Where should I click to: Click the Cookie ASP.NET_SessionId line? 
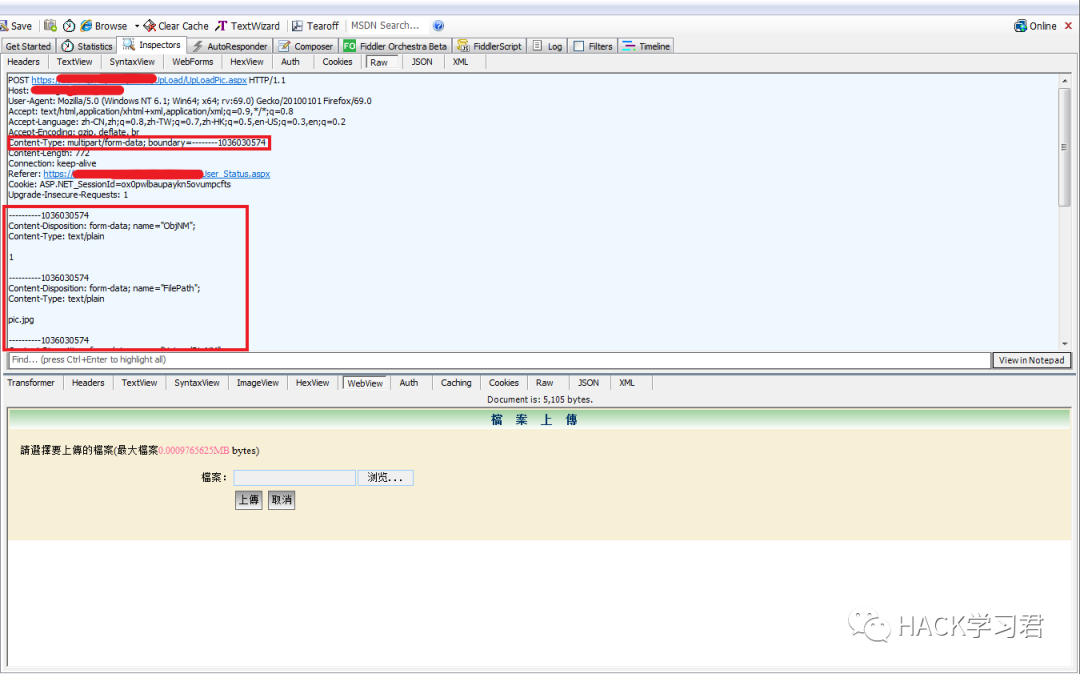(120, 185)
